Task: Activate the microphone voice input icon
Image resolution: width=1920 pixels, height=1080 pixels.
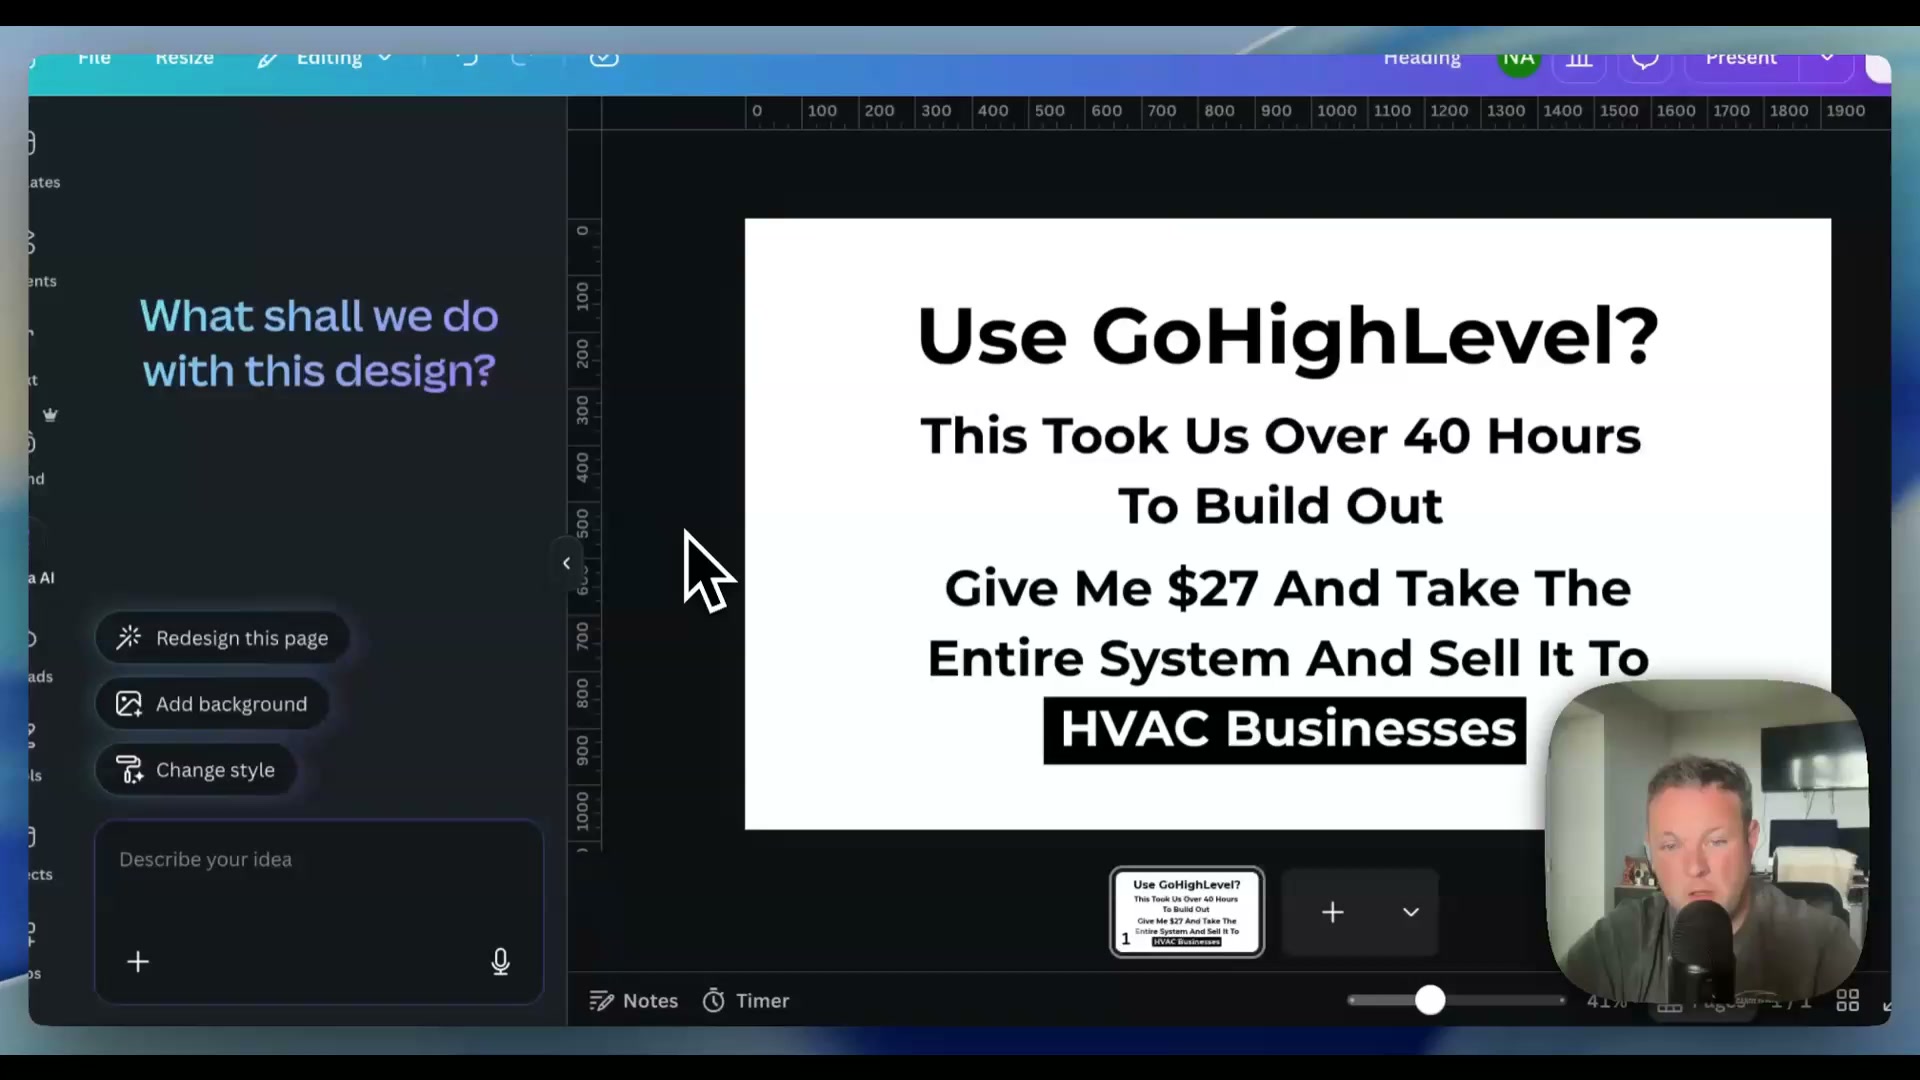Action: pyautogui.click(x=501, y=962)
